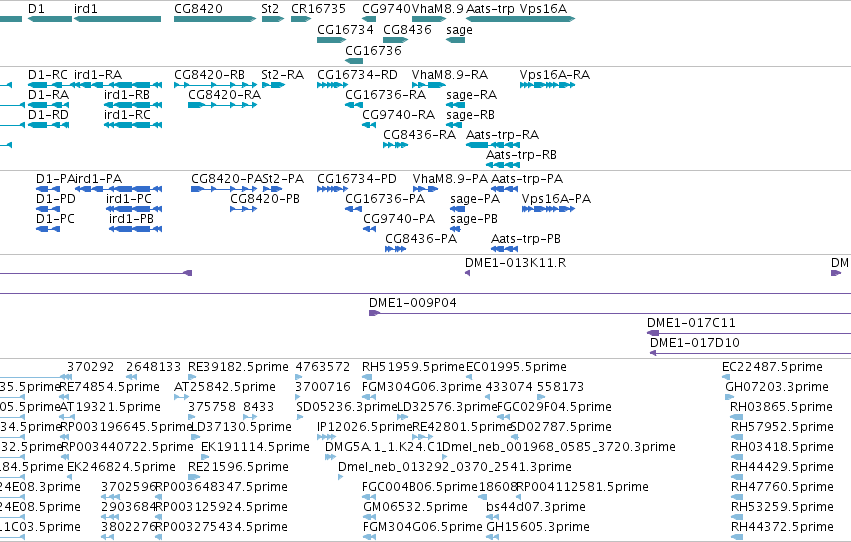This screenshot has width=851, height=542.
Task: Click the CG16736 gene feature
Action: point(354,61)
